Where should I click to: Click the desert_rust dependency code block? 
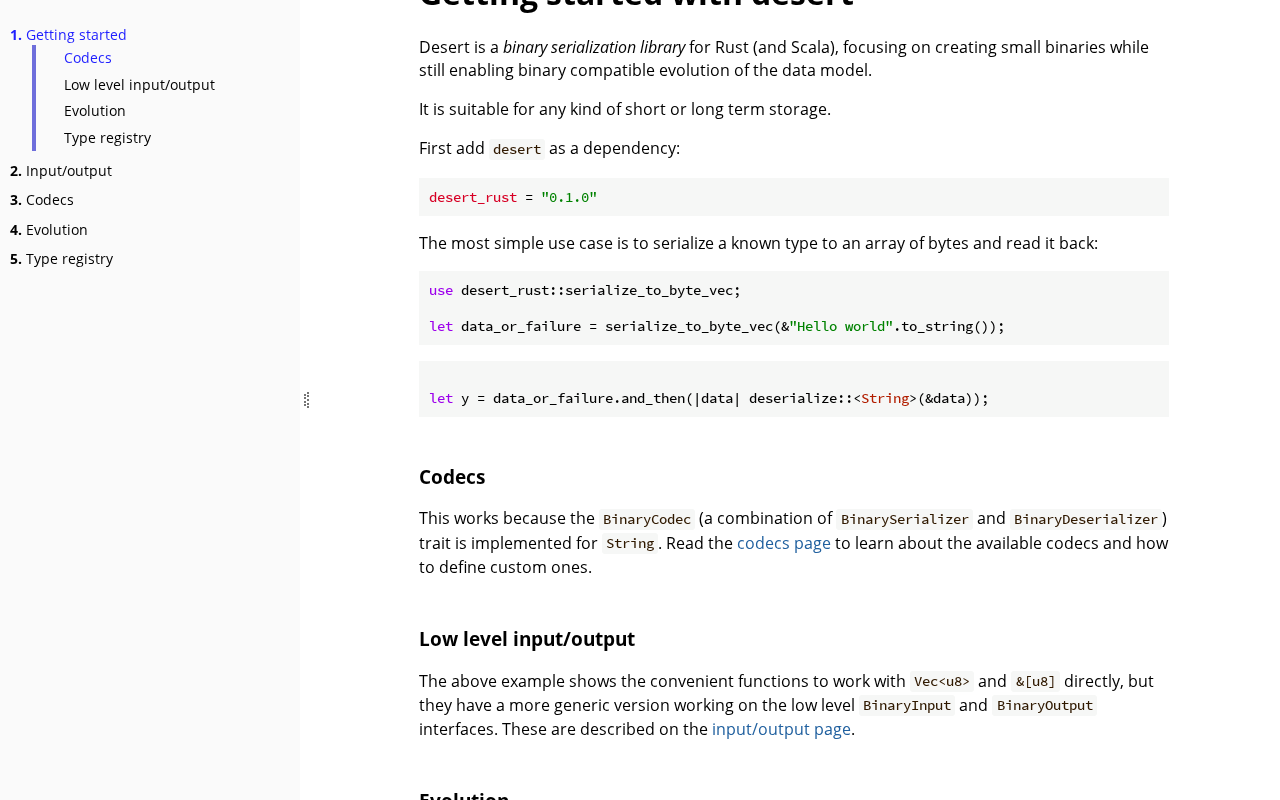pos(793,197)
